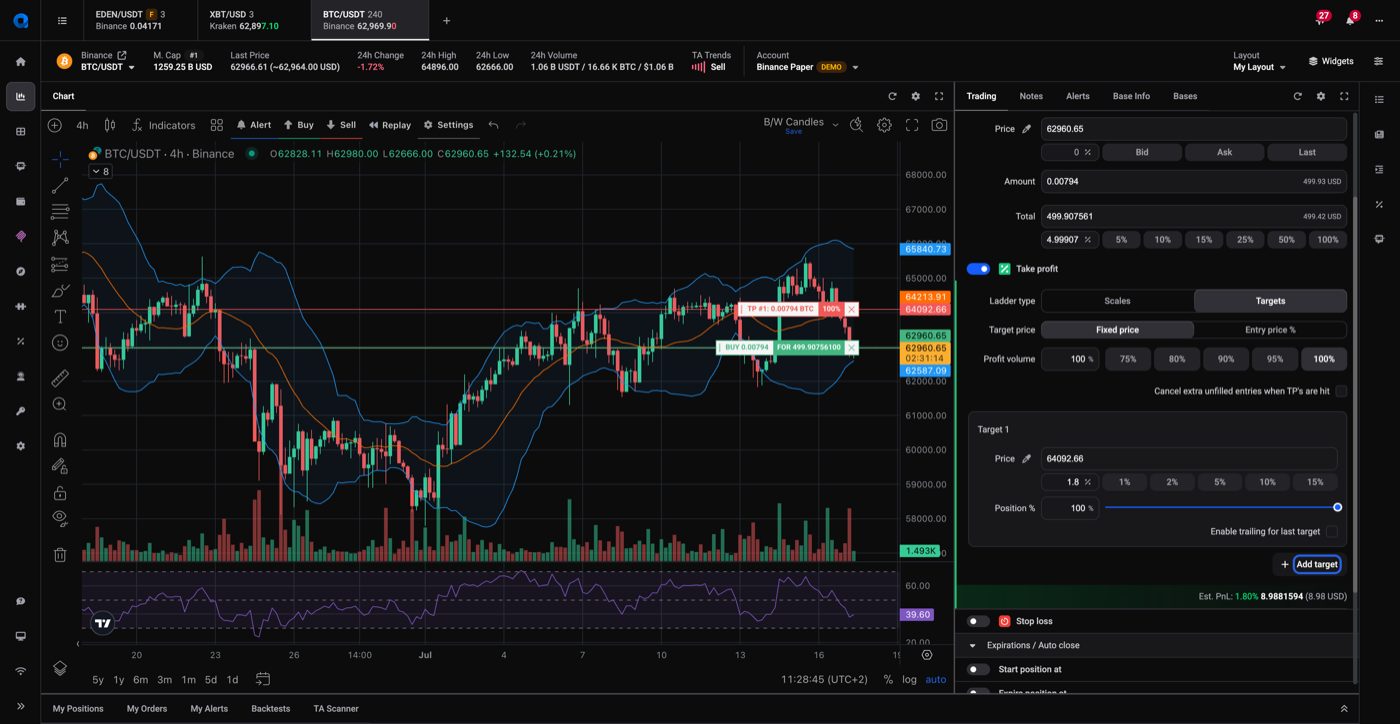Take a chart snapshot with camera icon
This screenshot has height=724, width=1400.
939,125
